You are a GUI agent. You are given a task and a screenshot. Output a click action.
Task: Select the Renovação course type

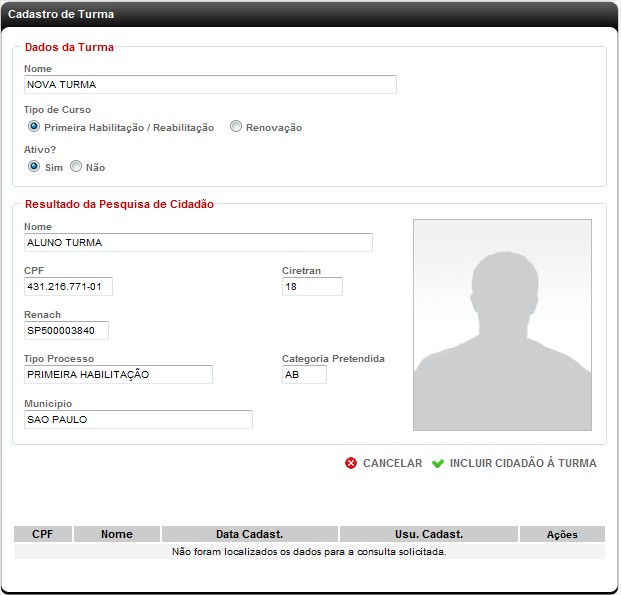(236, 127)
